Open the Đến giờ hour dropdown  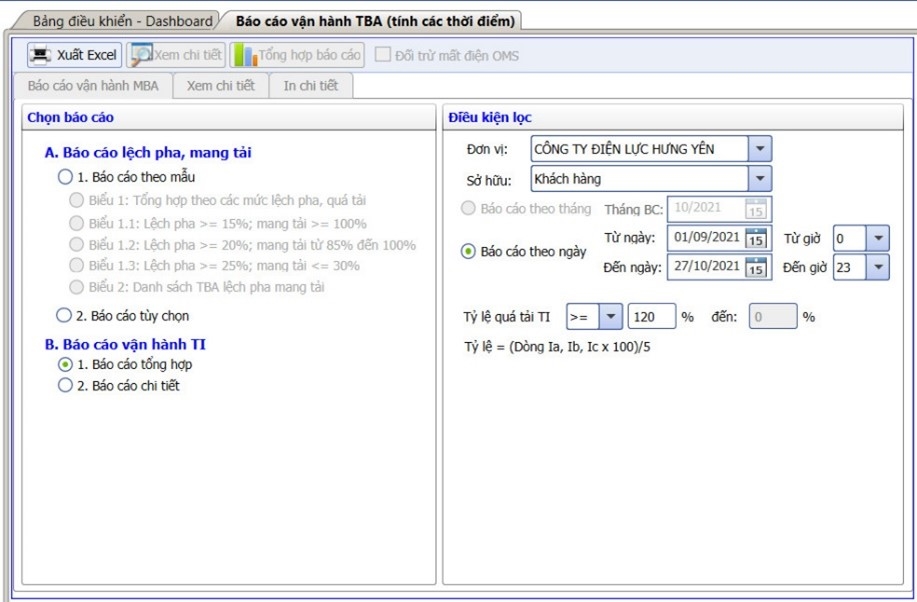878,267
